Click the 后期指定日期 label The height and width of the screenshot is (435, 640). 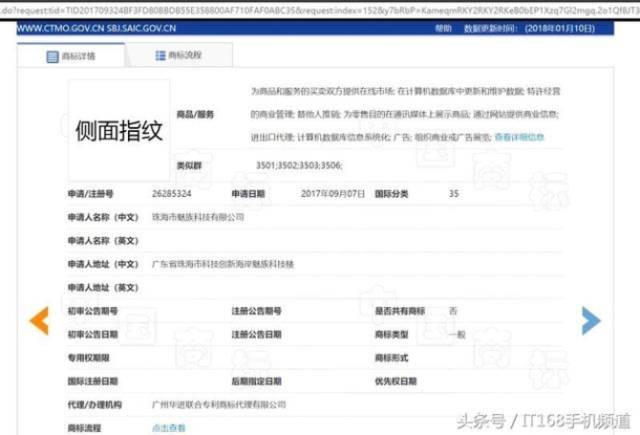[256, 381]
